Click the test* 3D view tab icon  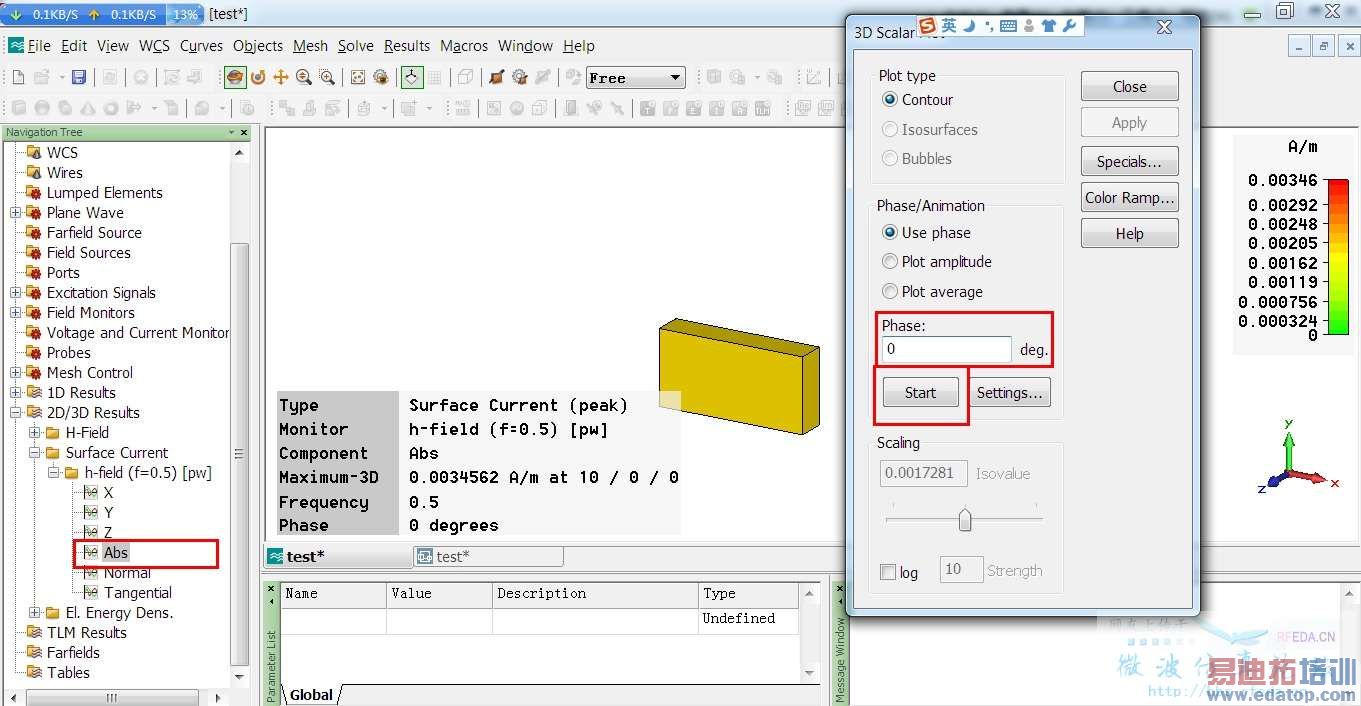pyautogui.click(x=275, y=556)
